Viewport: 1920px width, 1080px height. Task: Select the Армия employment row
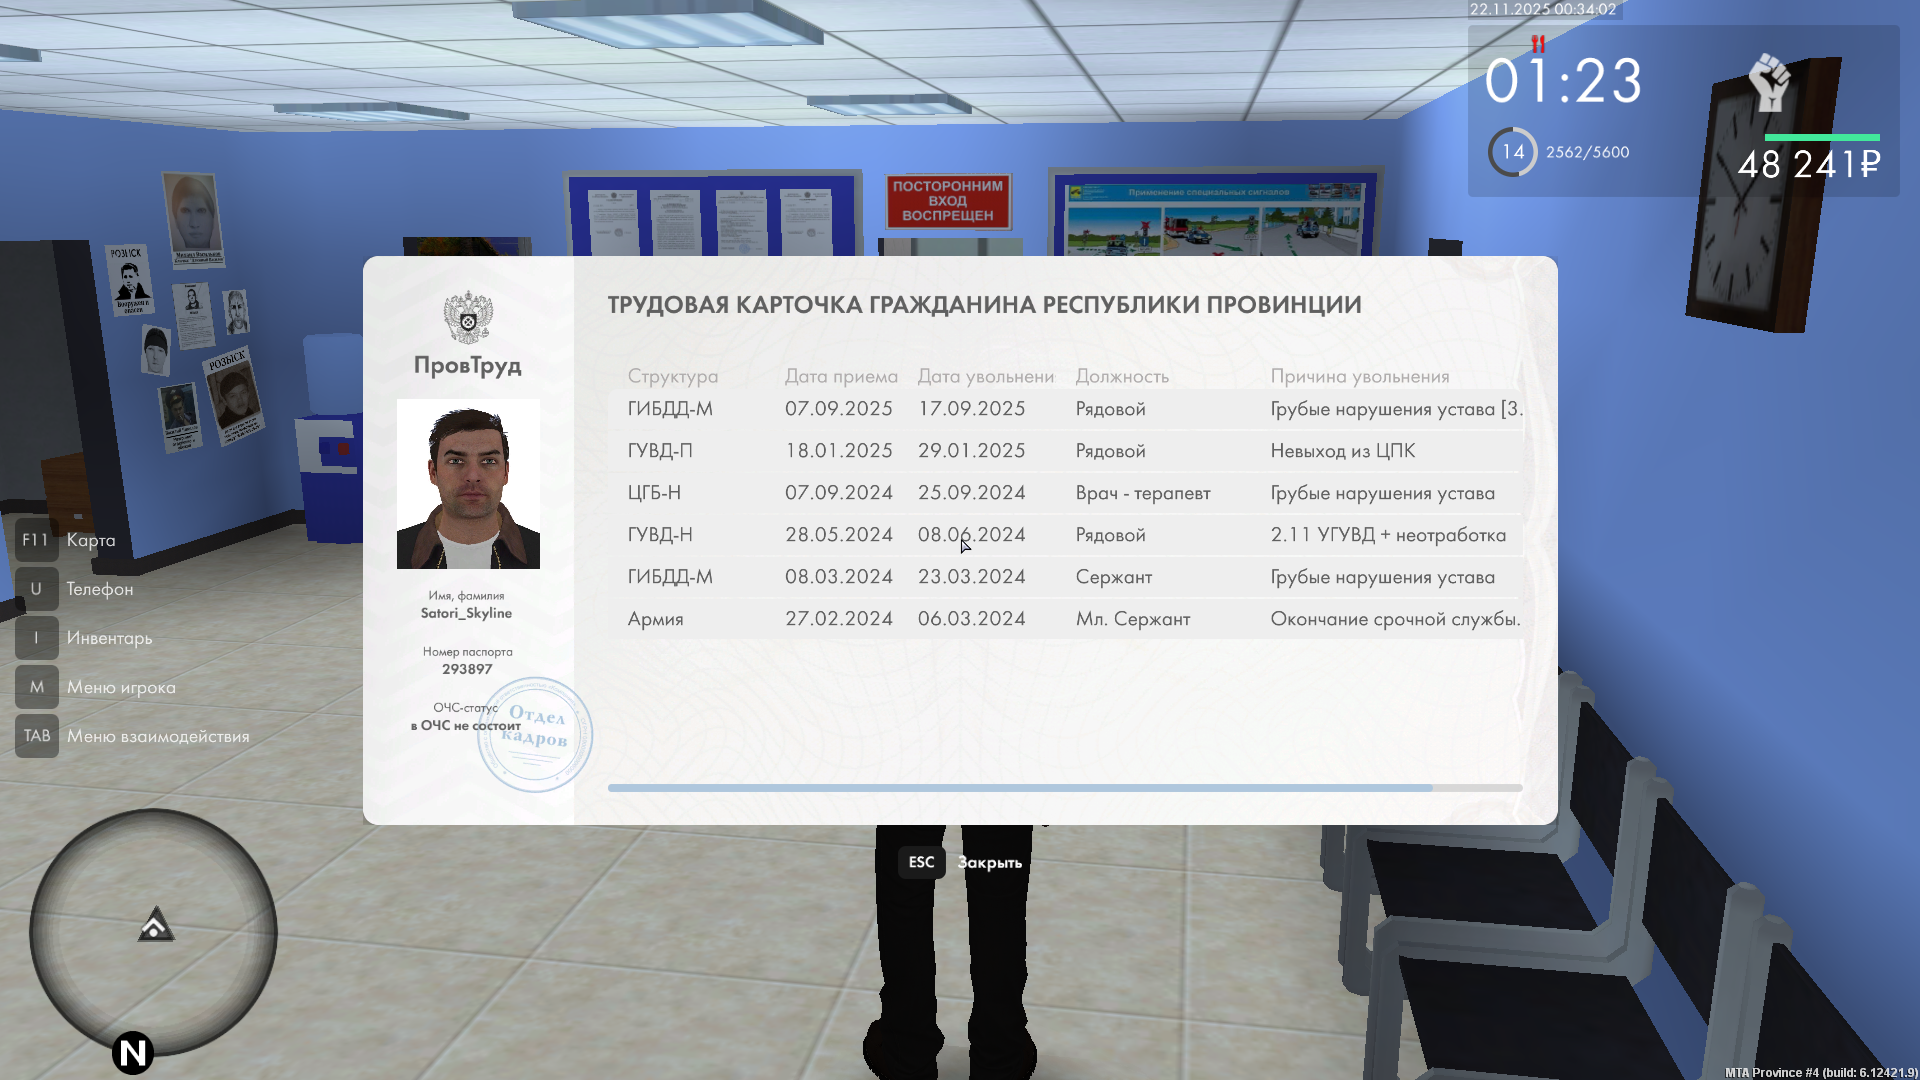click(1065, 619)
